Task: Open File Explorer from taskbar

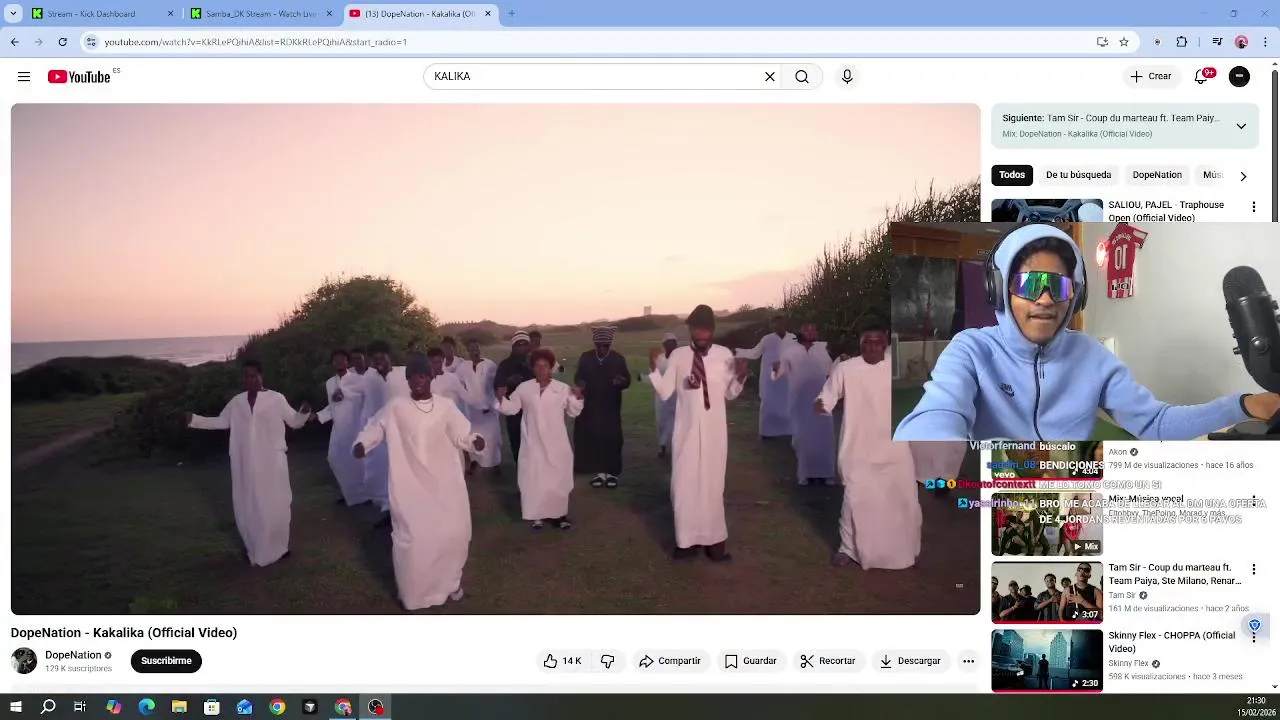Action: point(179,707)
